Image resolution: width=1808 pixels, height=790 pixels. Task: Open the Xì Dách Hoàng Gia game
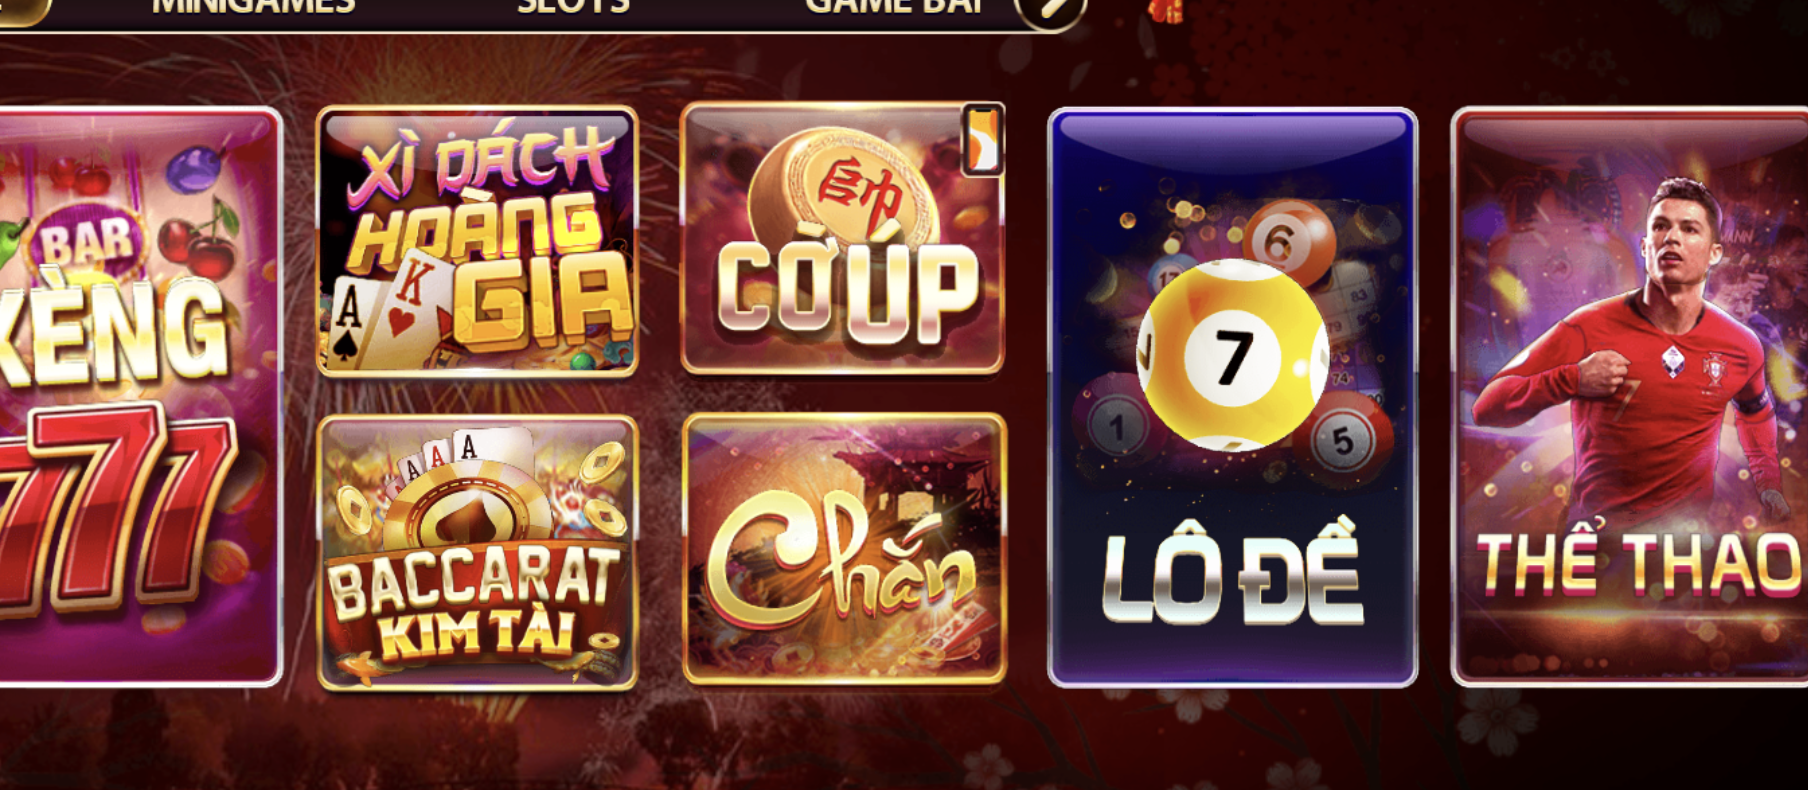coord(477,241)
